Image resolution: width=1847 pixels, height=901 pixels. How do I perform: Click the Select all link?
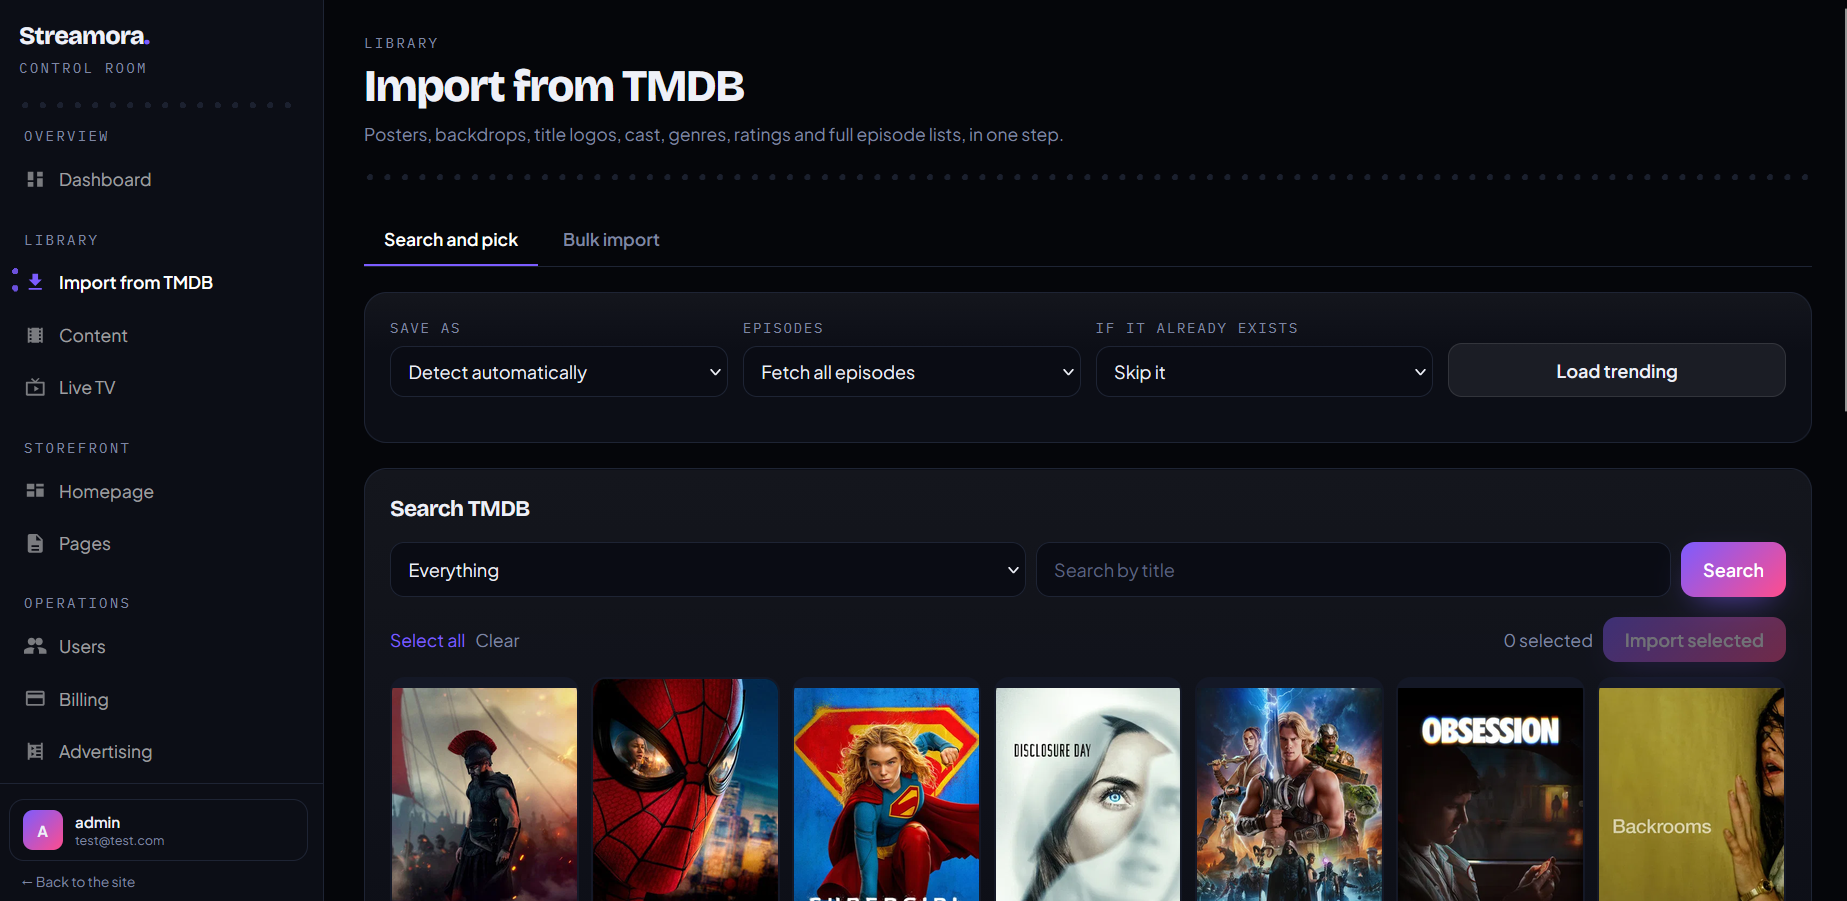coord(427,641)
